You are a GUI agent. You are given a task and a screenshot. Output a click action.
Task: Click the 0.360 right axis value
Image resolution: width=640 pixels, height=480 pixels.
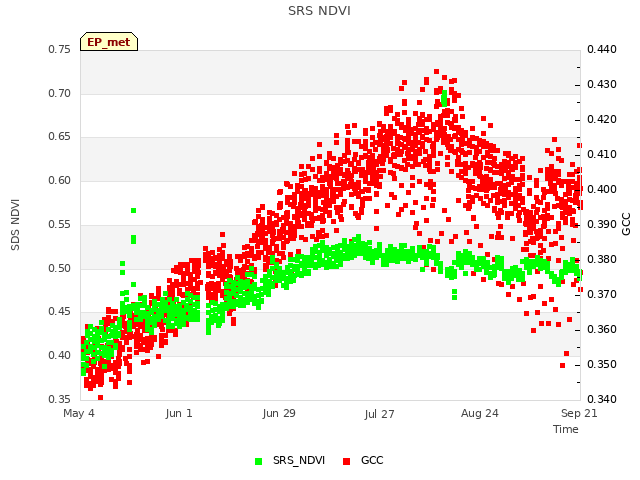(x=602, y=329)
